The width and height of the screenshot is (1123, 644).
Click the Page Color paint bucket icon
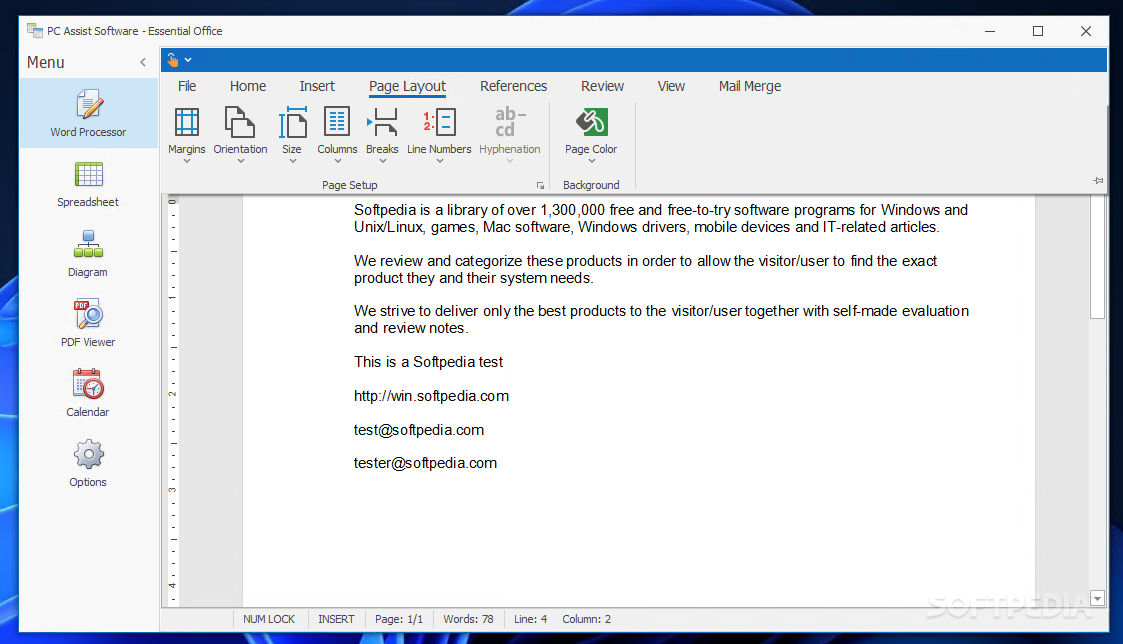tap(592, 122)
